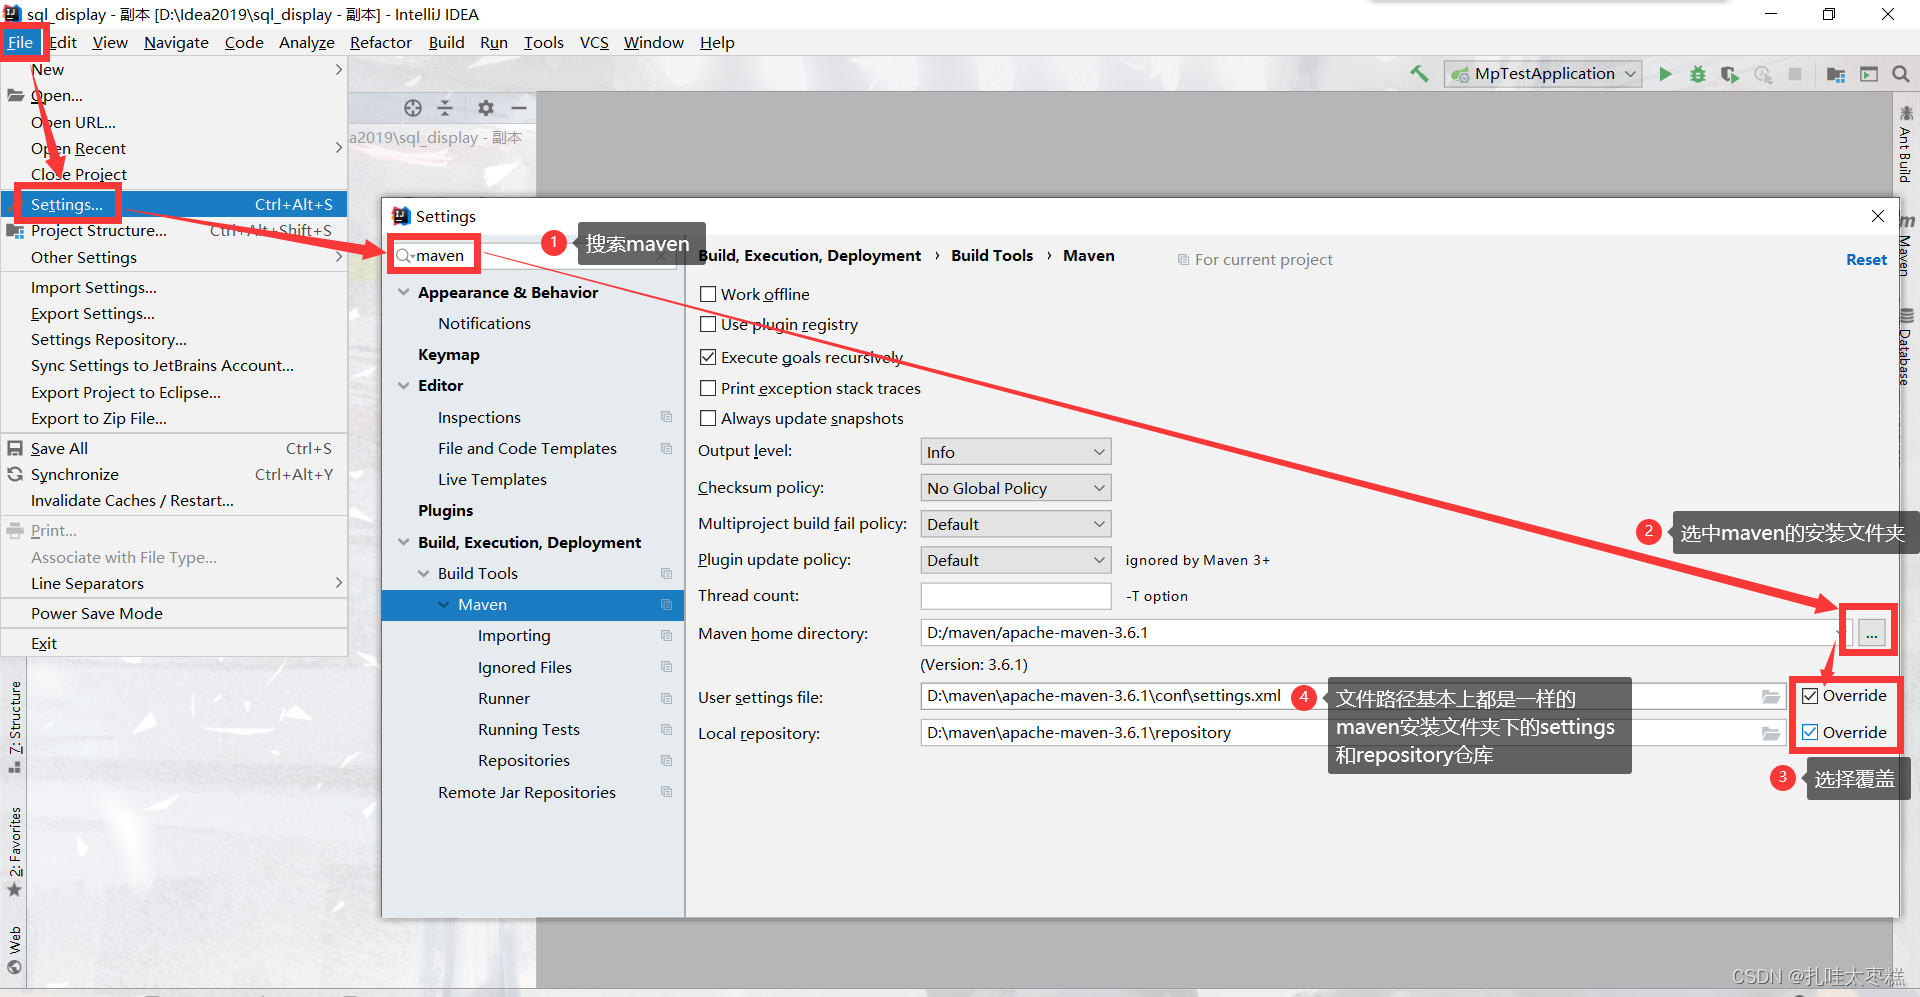This screenshot has width=1920, height=997.
Task: Collapse the Editor tree node
Action: [404, 385]
